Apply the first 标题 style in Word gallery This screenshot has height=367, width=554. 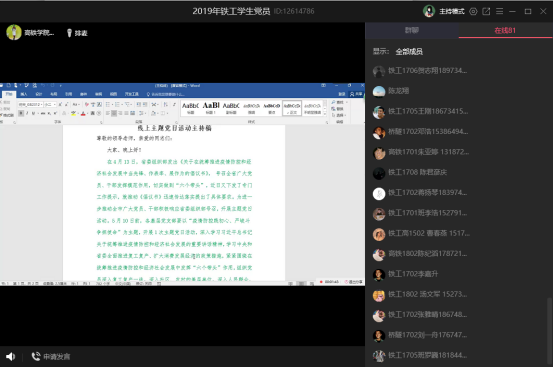pos(190,108)
